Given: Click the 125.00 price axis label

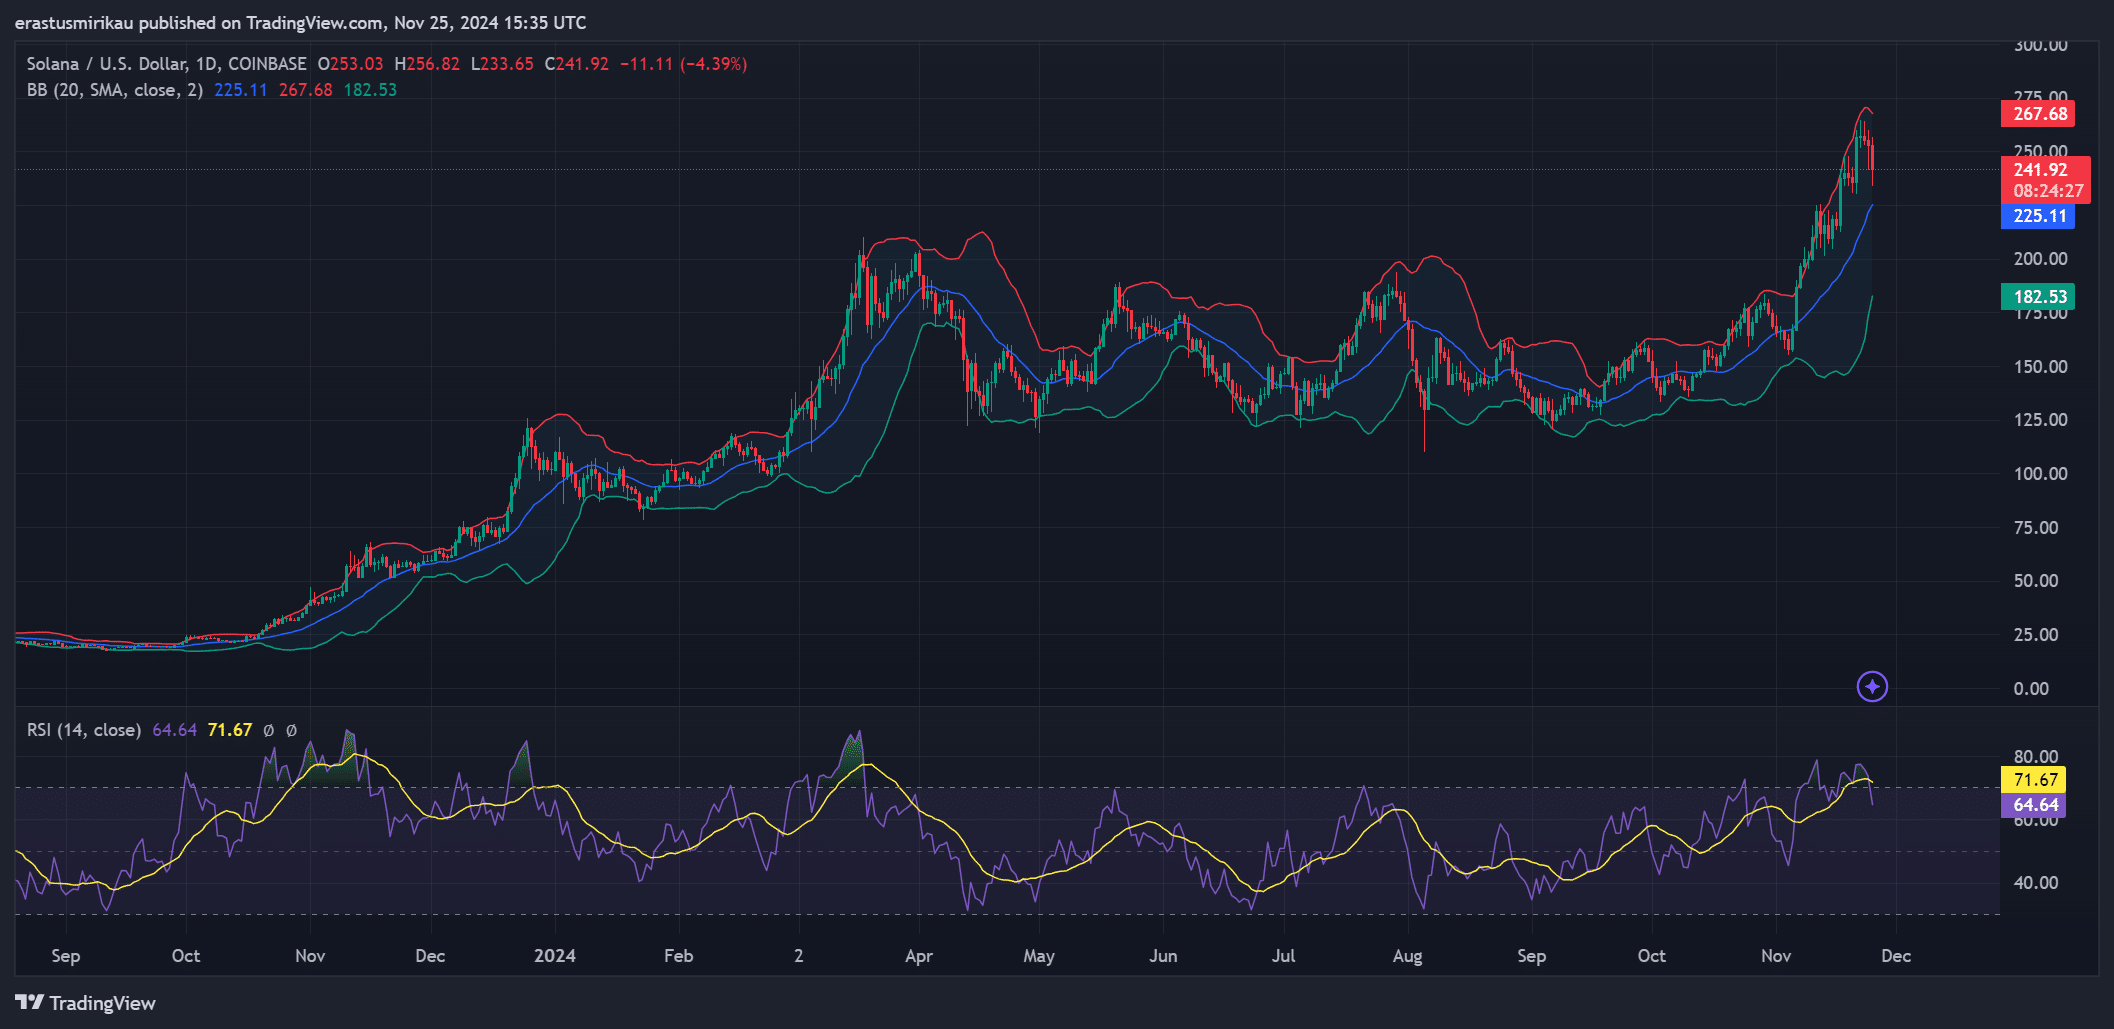Looking at the screenshot, I should coord(2040,420).
